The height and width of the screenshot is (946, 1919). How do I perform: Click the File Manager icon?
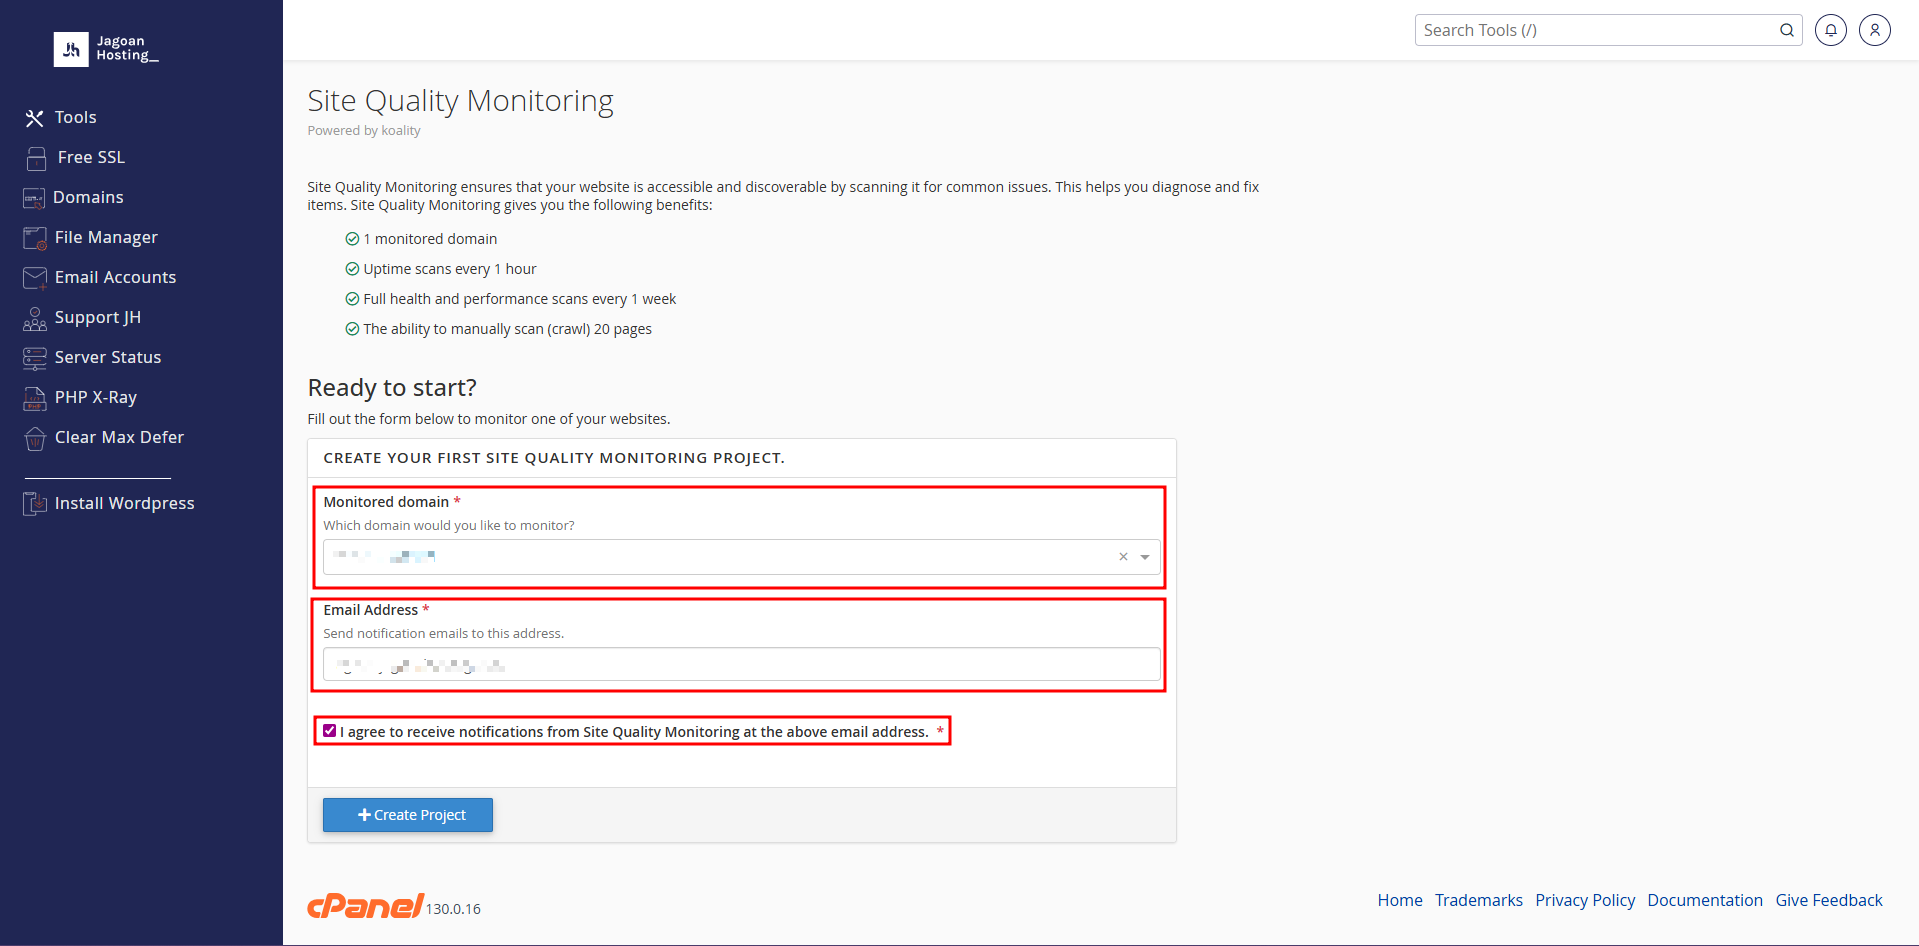pos(35,237)
